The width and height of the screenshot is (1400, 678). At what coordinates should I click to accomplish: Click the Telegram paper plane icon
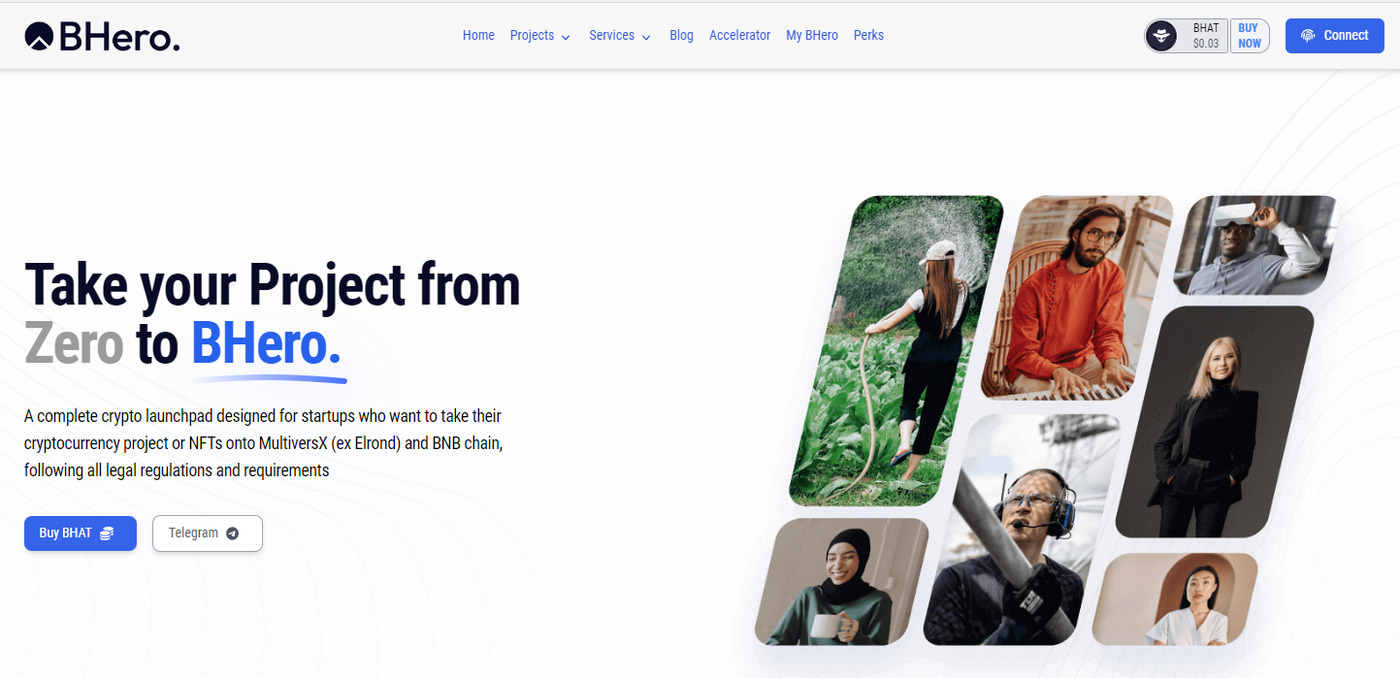(x=233, y=533)
